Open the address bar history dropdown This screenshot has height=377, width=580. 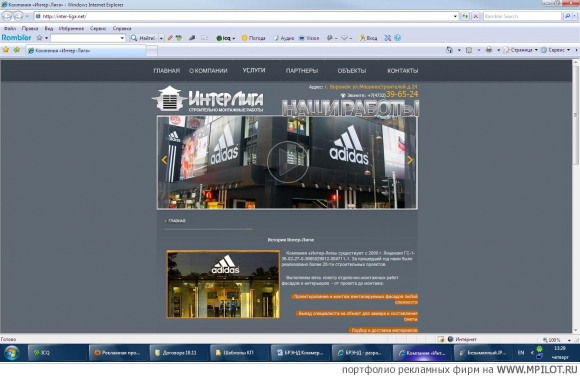click(x=455, y=16)
